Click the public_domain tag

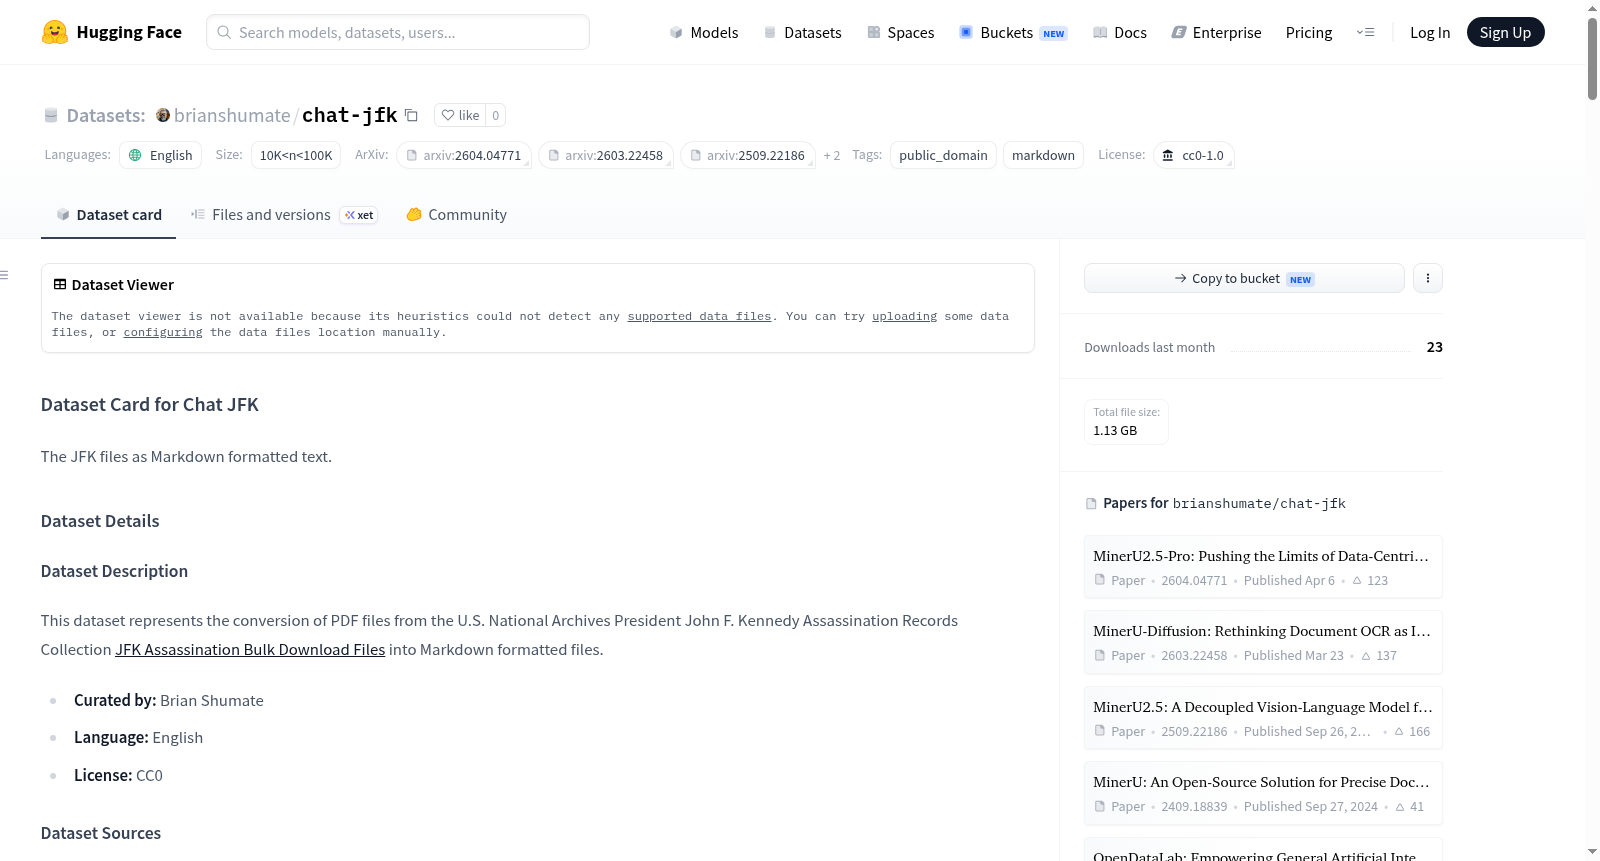pos(943,155)
